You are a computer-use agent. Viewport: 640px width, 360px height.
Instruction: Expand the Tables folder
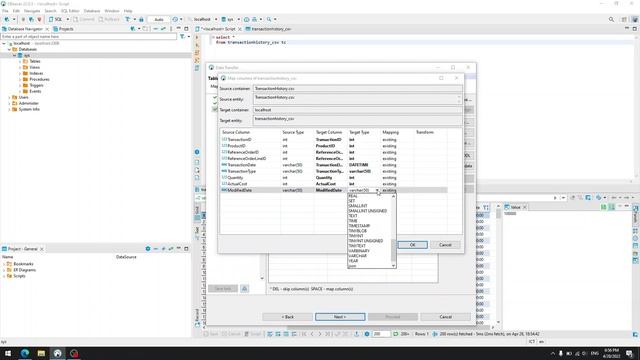pyautogui.click(x=20, y=61)
